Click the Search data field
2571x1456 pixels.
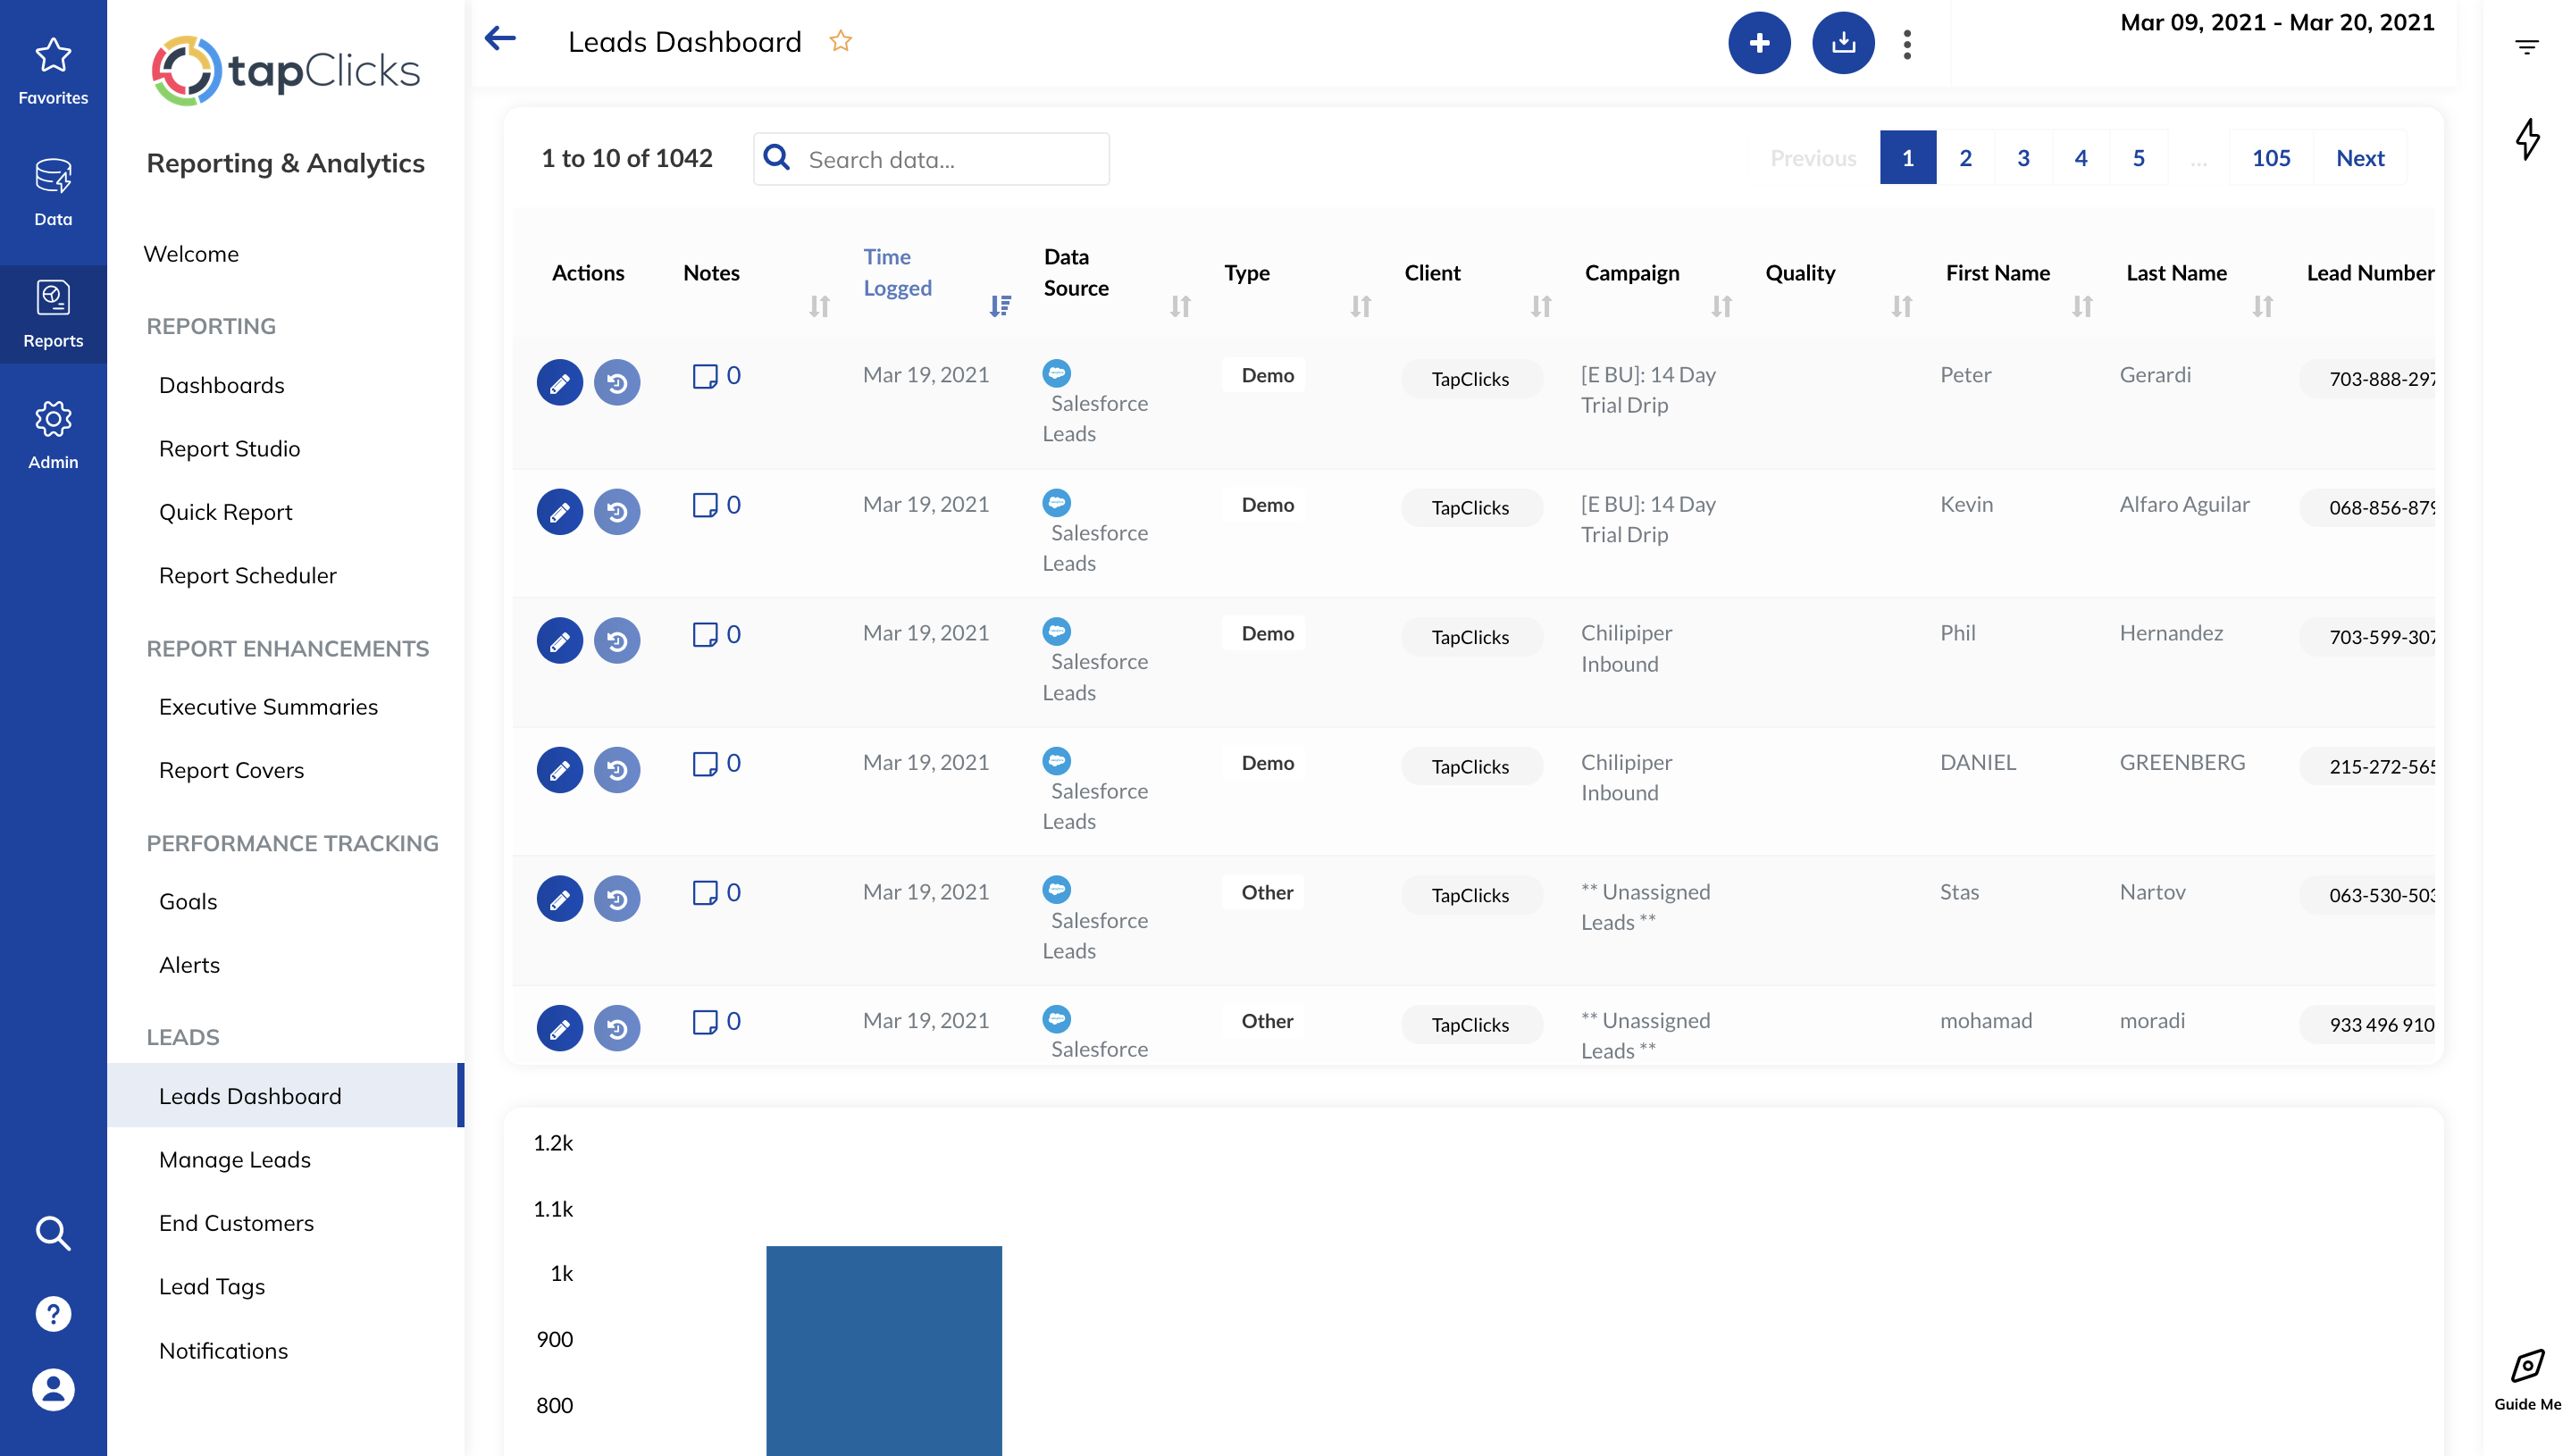[x=931, y=159]
